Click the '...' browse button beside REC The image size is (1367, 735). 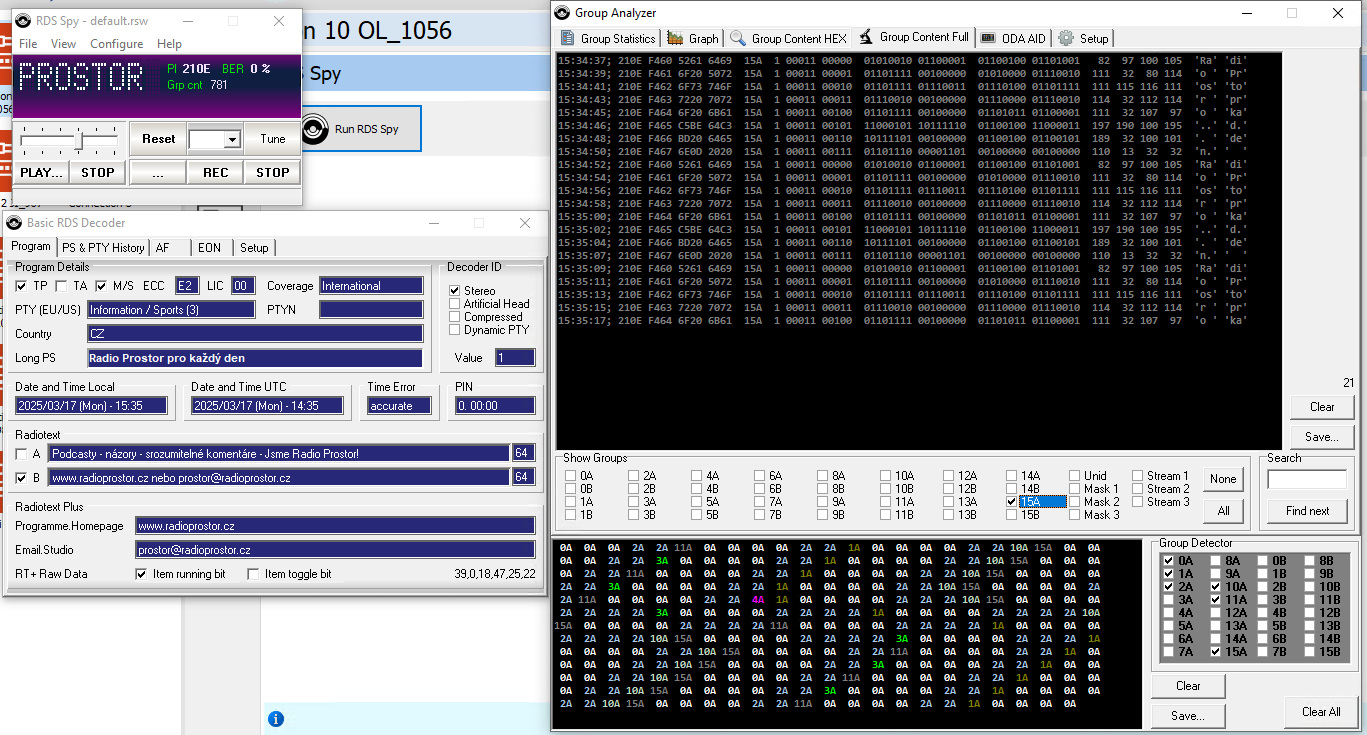click(158, 172)
